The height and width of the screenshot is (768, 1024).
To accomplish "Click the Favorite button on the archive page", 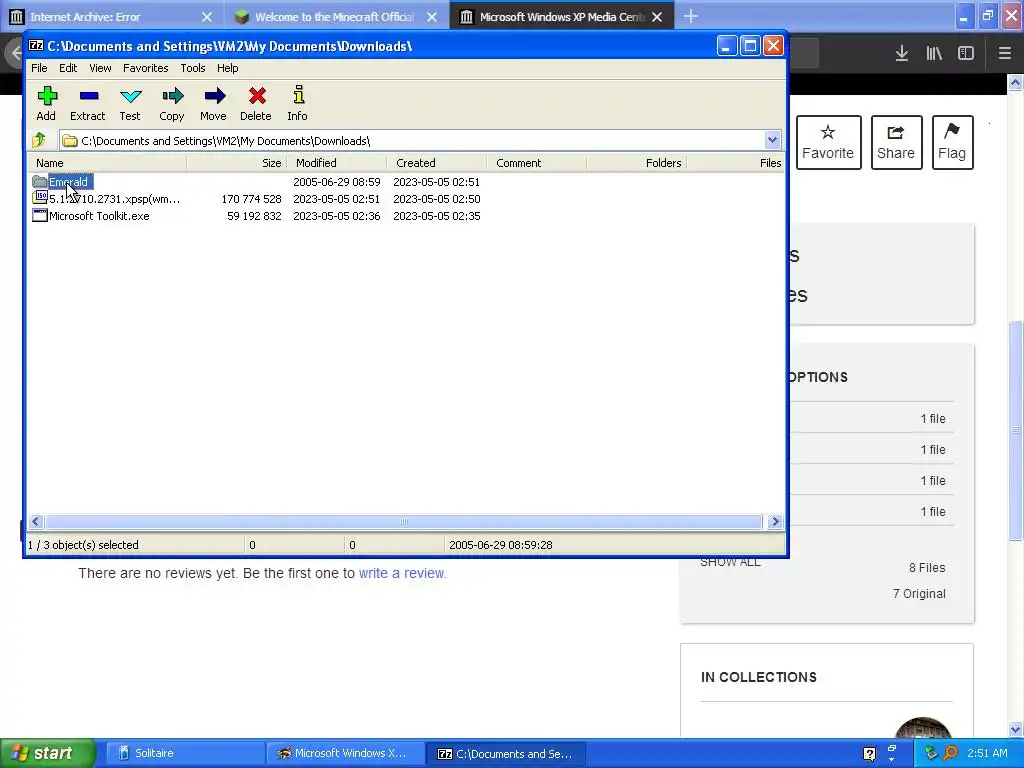I will tap(828, 142).
